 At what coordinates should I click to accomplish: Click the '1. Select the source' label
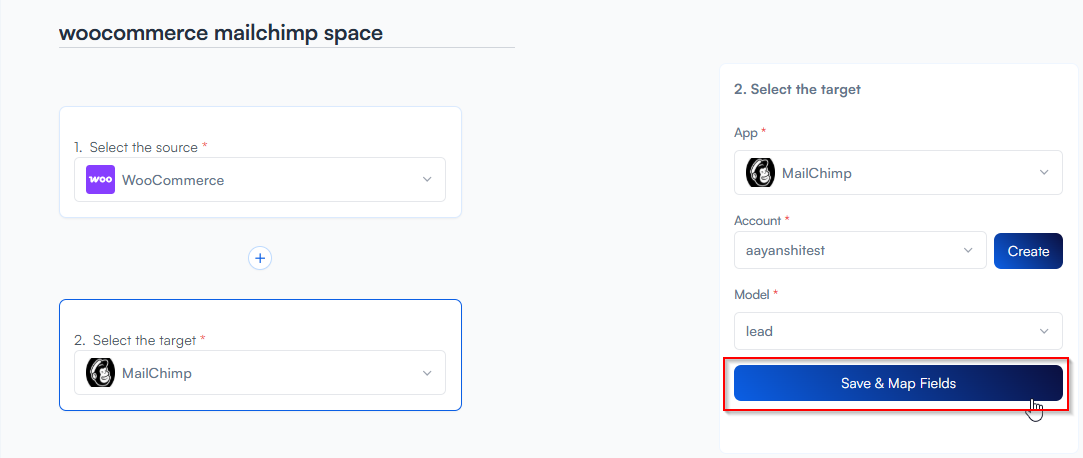pyautogui.click(x=139, y=147)
